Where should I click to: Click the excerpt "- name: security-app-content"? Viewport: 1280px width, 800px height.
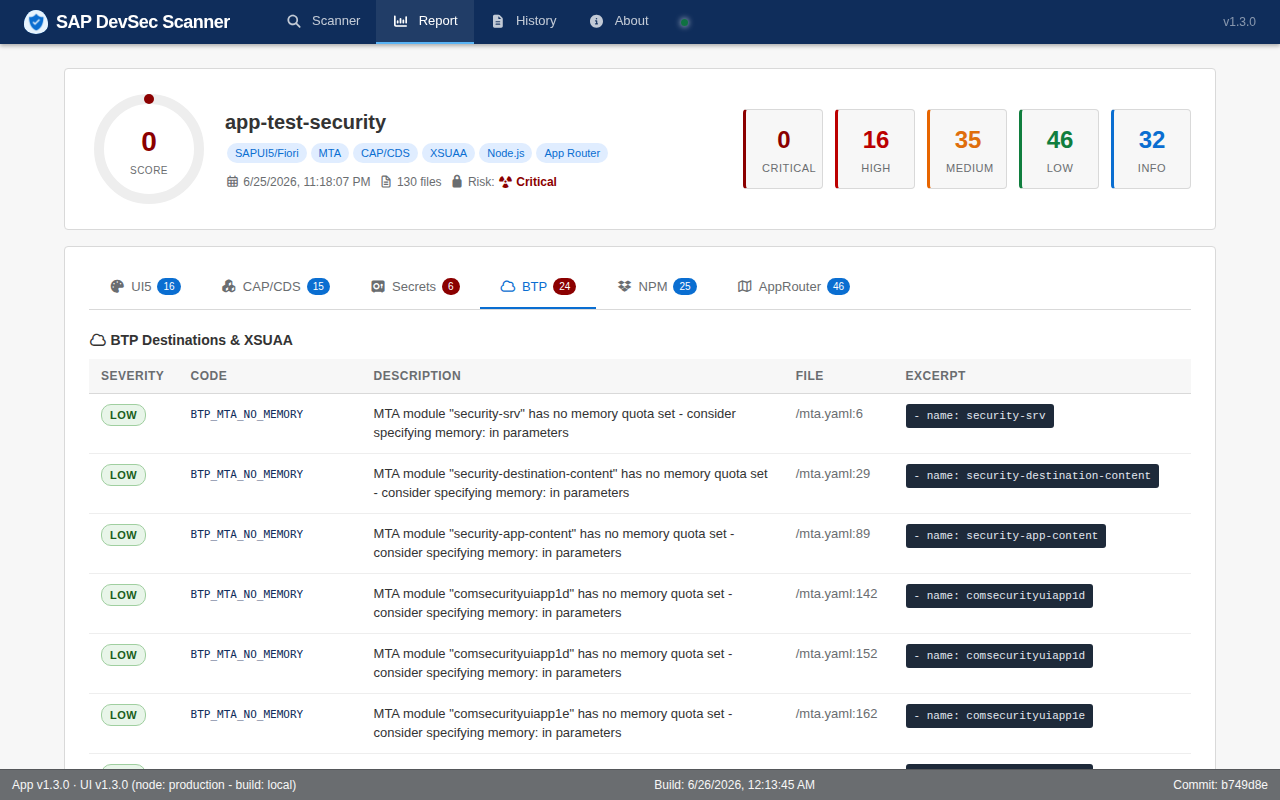tap(1006, 536)
